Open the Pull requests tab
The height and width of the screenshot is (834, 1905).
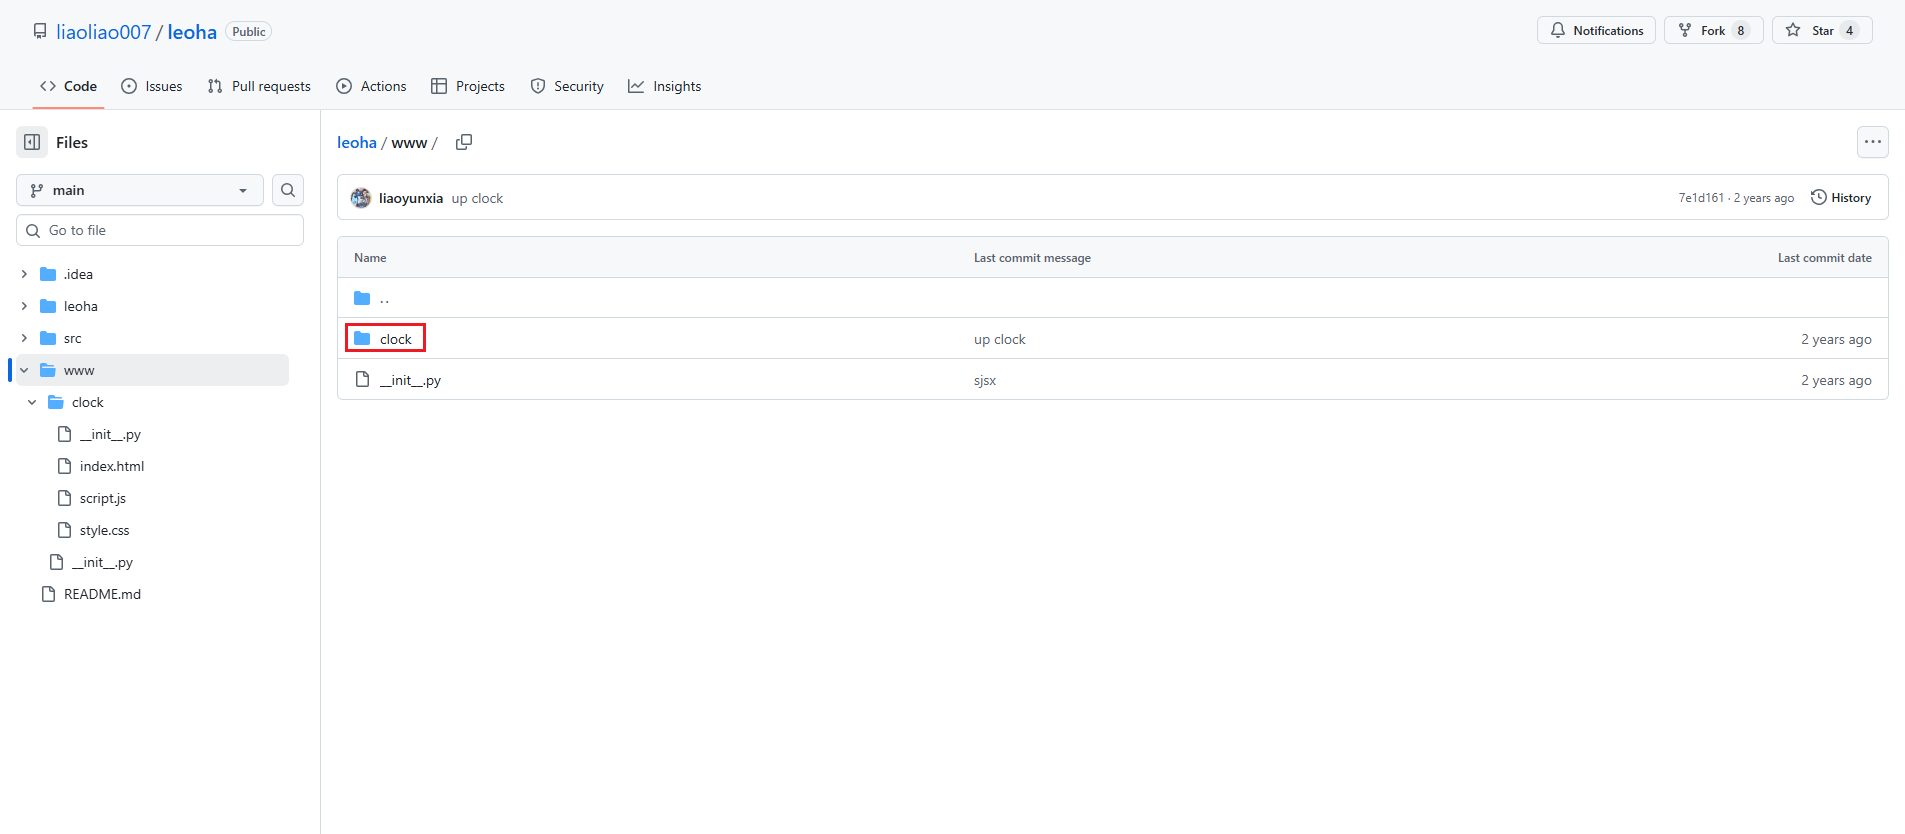[x=259, y=86]
